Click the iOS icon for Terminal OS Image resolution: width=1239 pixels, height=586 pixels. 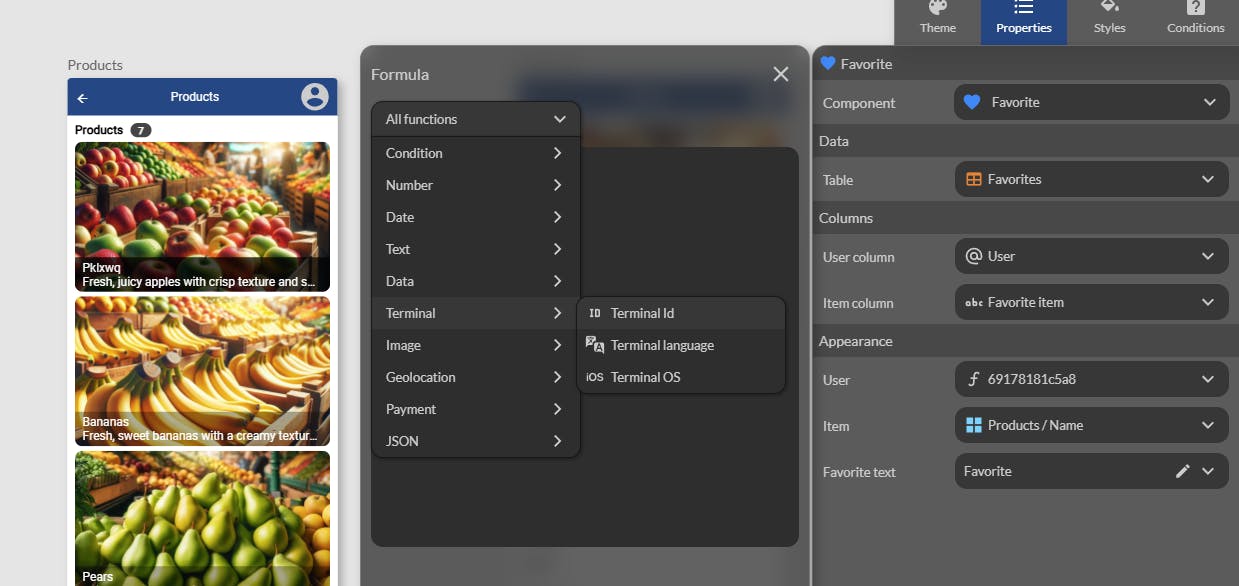point(595,377)
